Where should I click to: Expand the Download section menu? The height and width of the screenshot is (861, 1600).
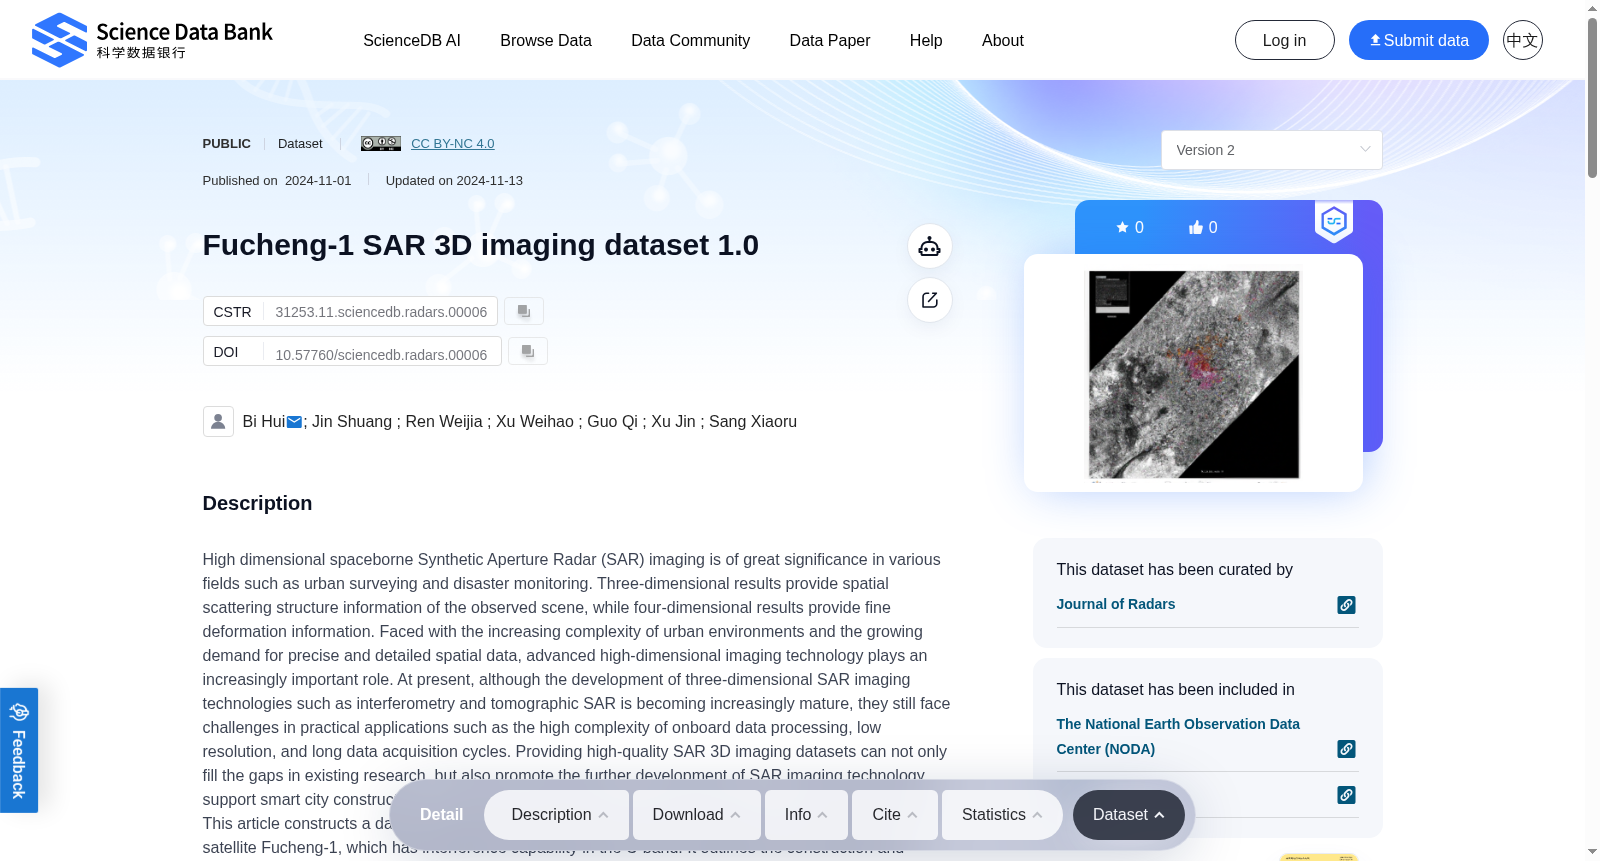coord(697,815)
